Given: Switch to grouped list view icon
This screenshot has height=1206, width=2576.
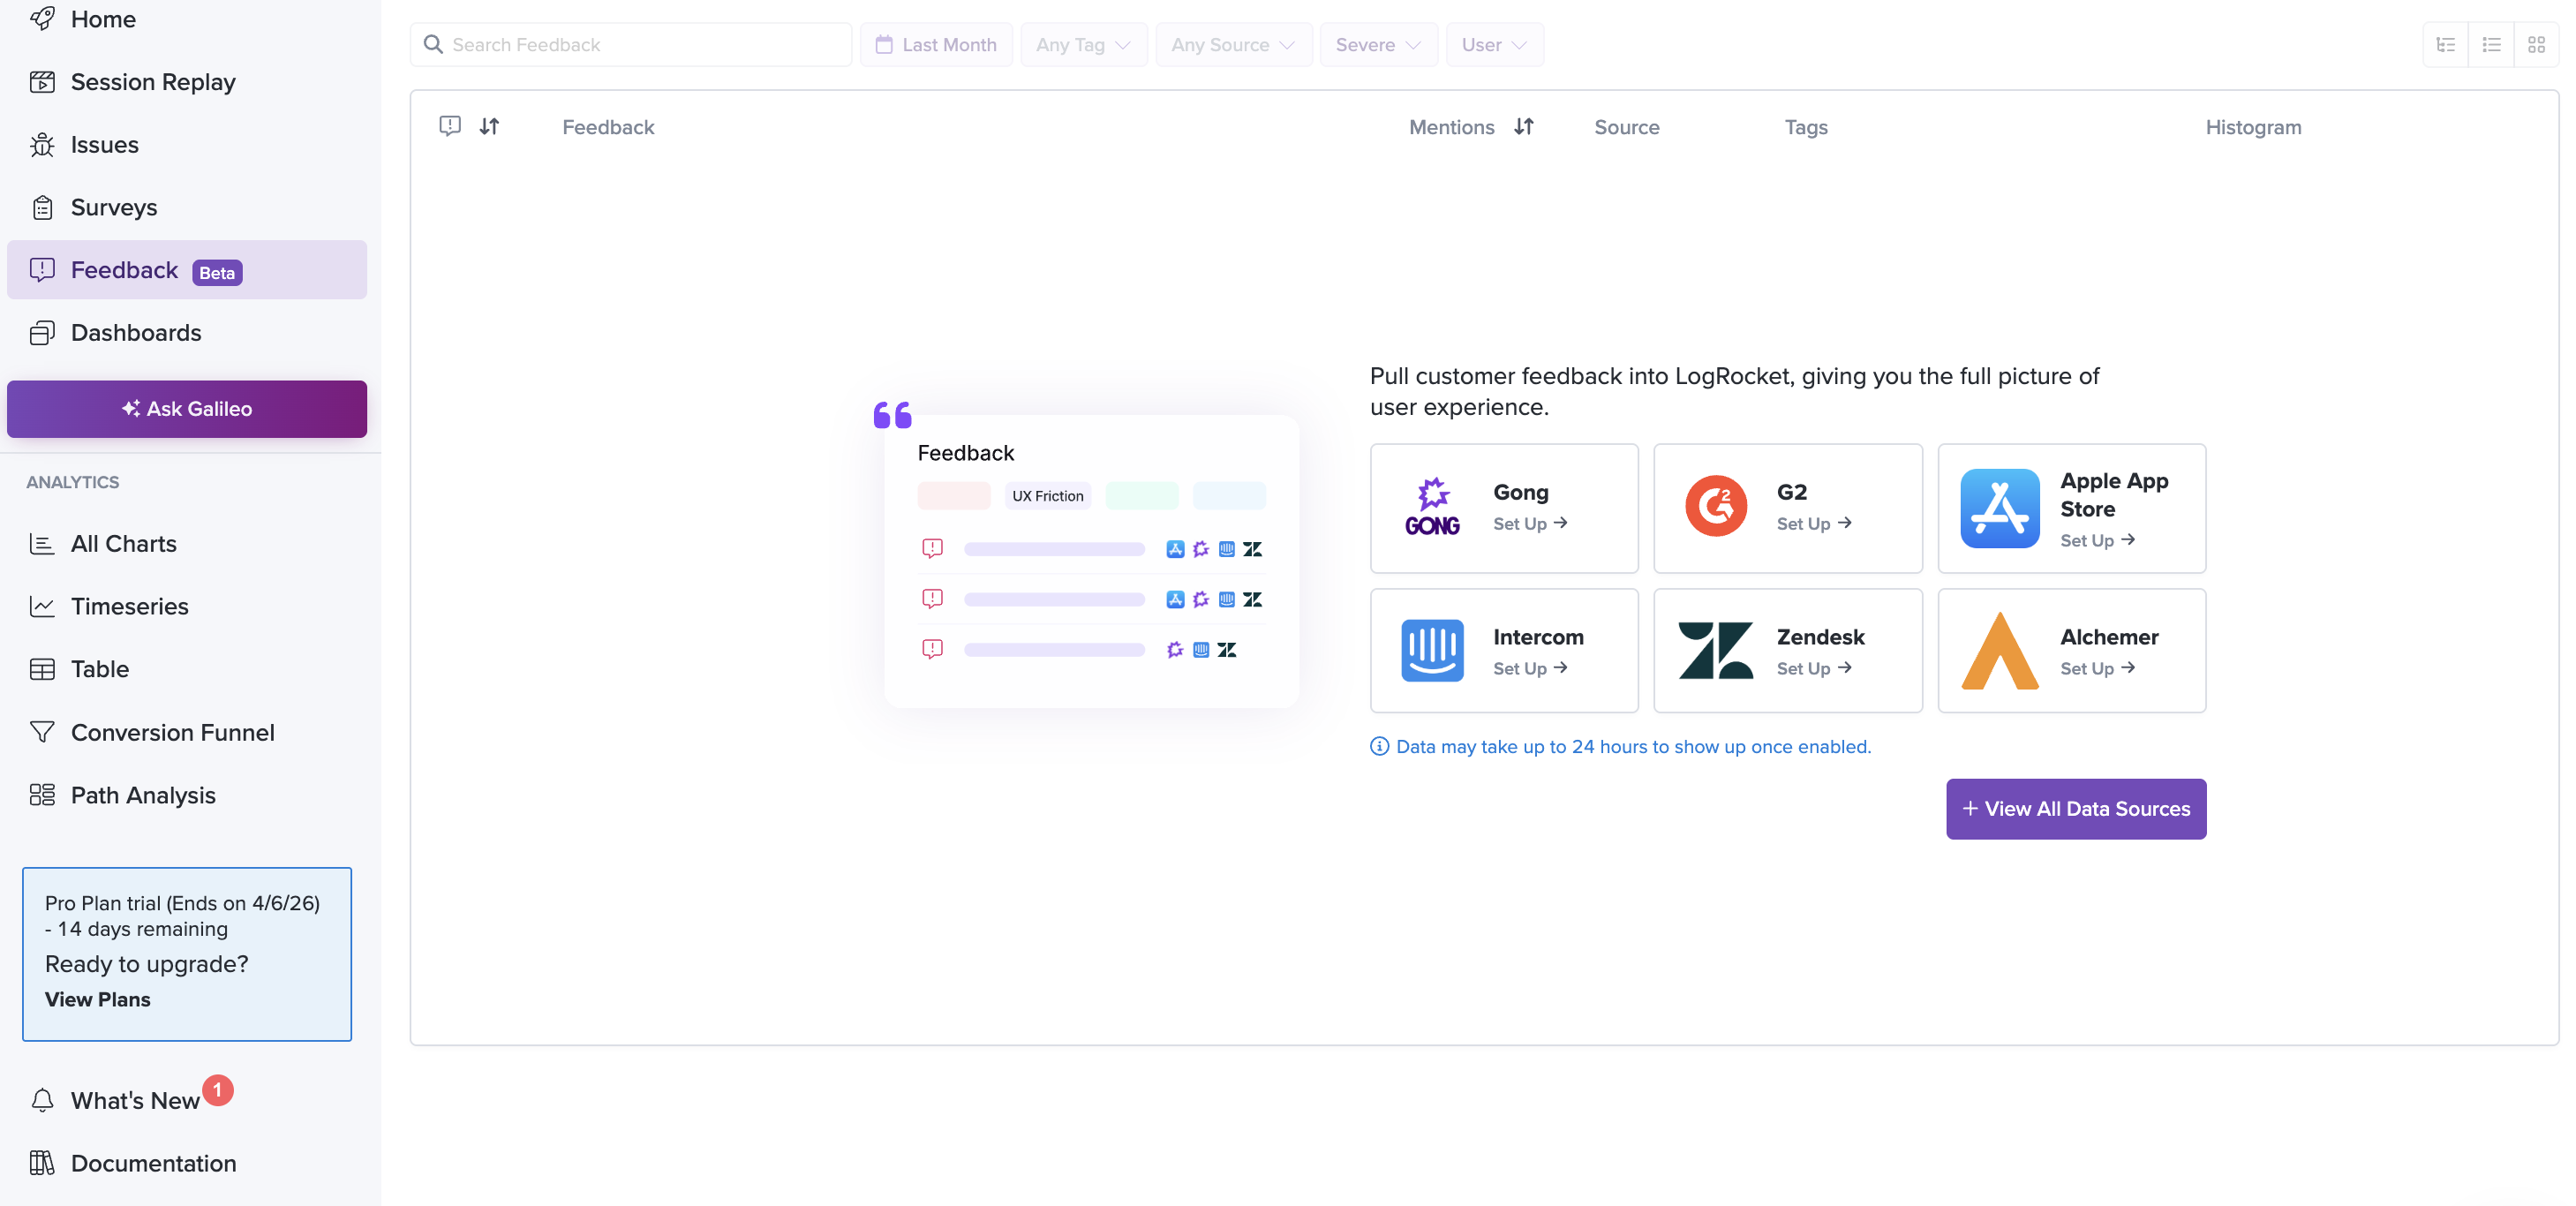Looking at the screenshot, I should point(2446,45).
